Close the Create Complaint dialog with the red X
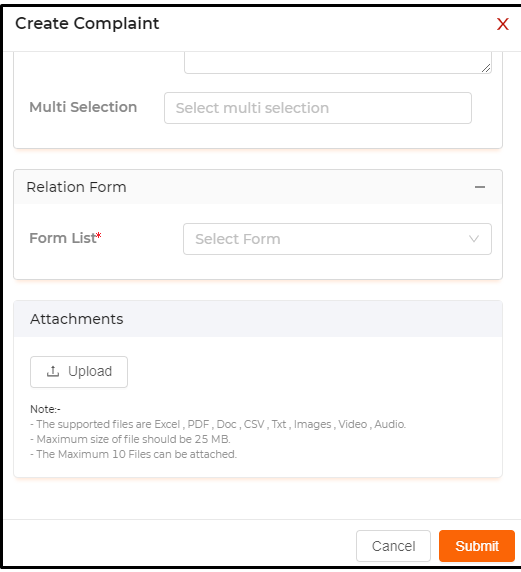521x572 pixels. tap(502, 24)
